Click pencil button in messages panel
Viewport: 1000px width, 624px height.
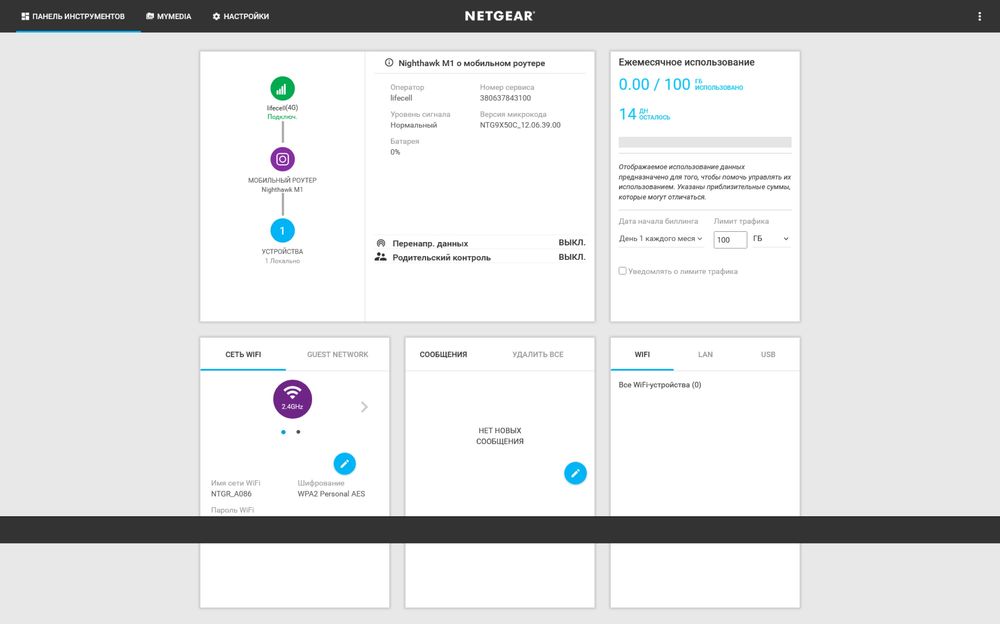pyautogui.click(x=575, y=473)
